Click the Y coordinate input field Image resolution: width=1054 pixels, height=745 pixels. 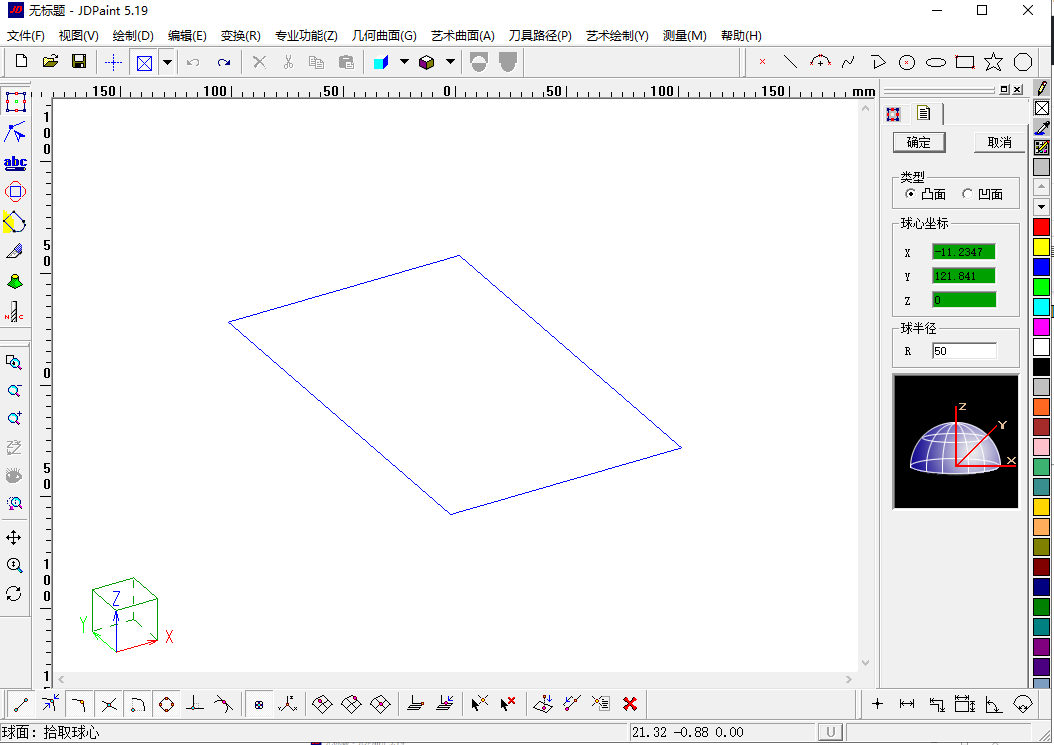tap(963, 276)
